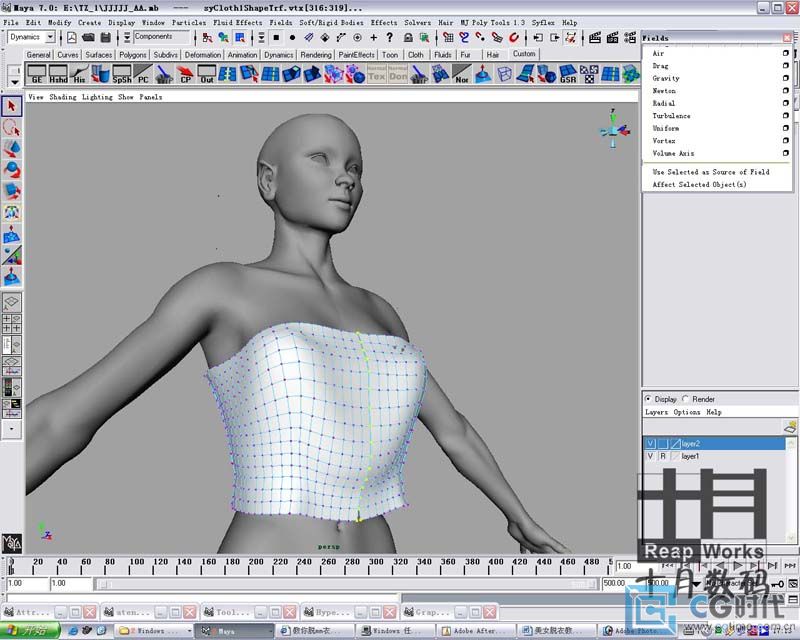Switch to the Custom shelf tab
This screenshot has height=640, width=800.
(x=524, y=54)
